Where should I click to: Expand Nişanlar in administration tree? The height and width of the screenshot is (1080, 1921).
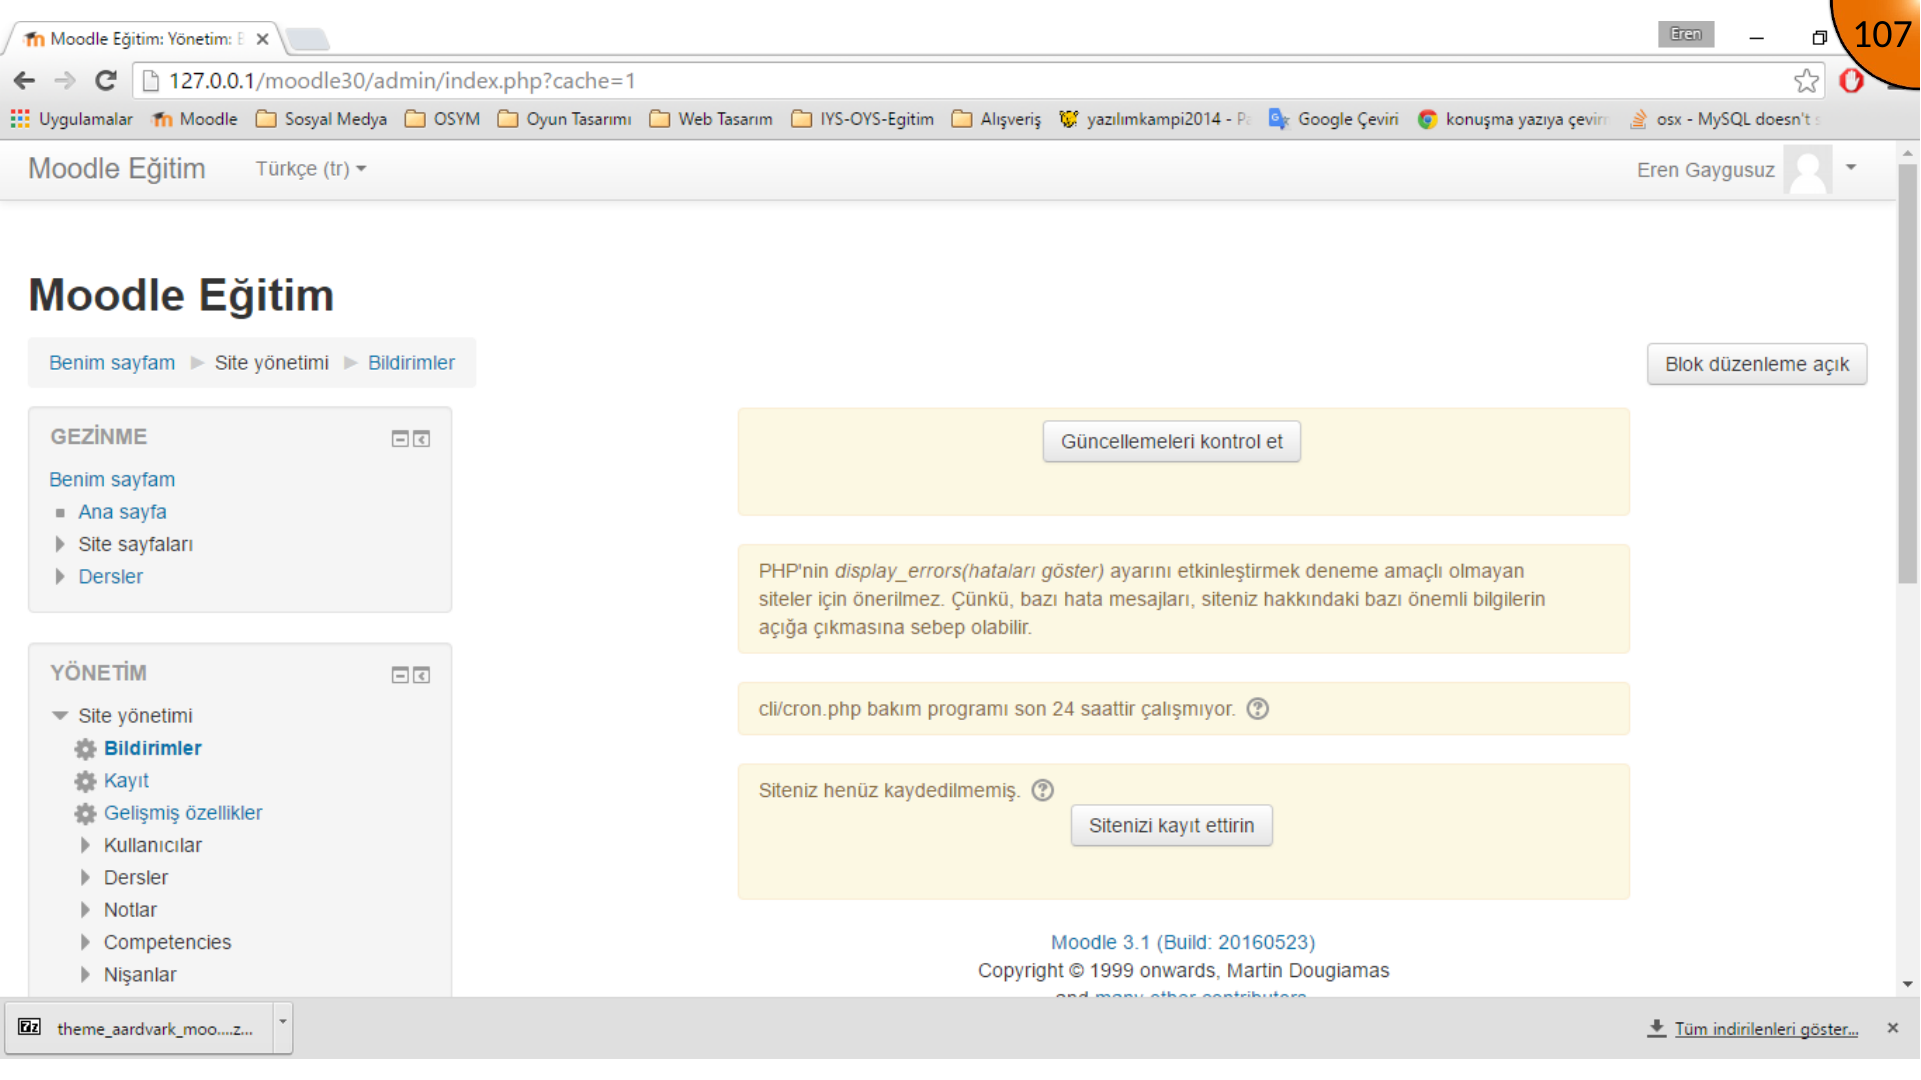click(85, 975)
